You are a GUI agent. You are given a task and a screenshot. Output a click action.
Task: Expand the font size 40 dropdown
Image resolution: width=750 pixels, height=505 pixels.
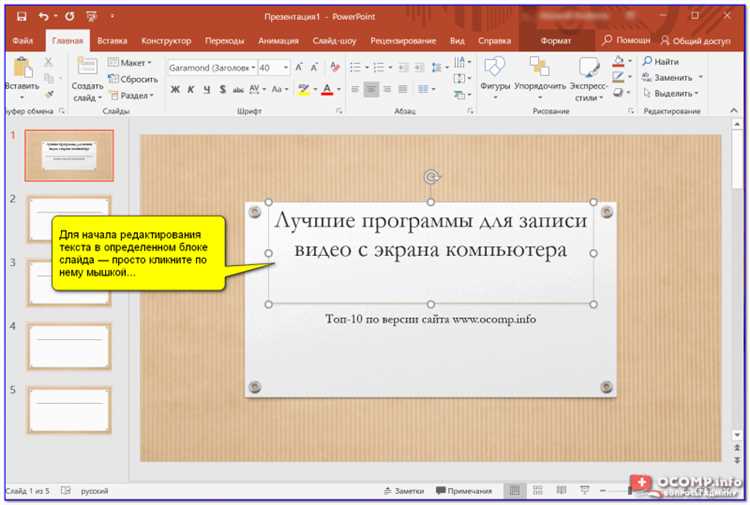[x=285, y=67]
